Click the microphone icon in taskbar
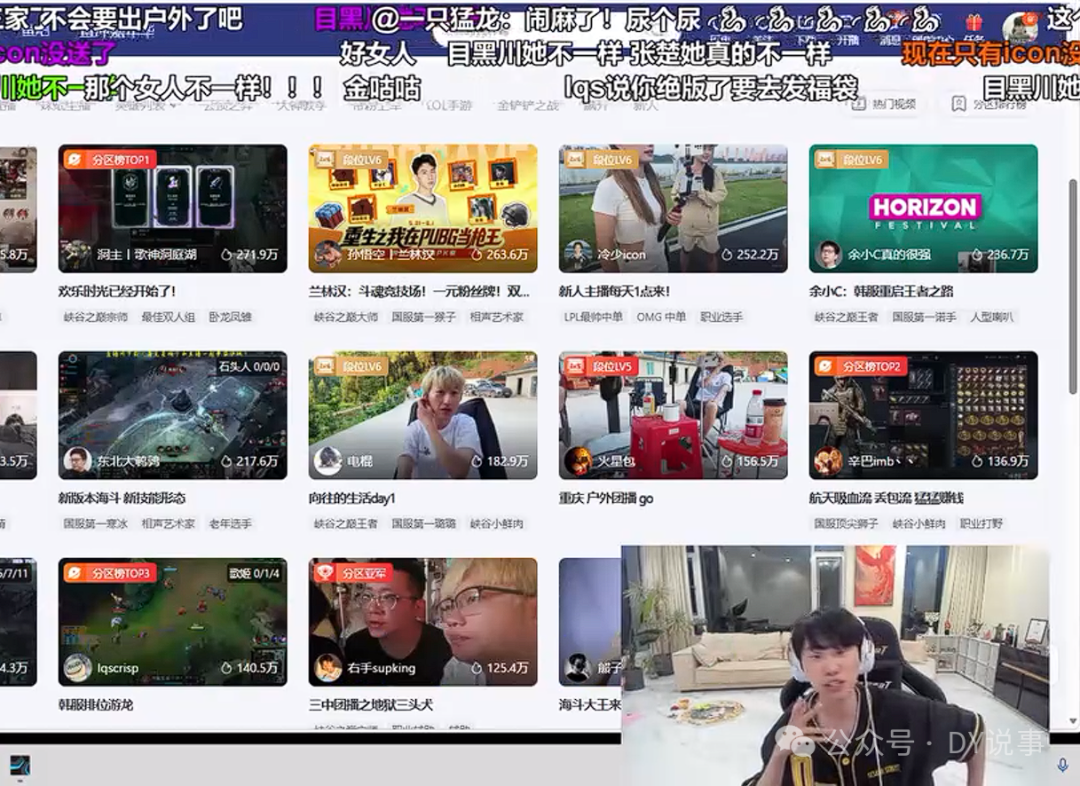1080x786 pixels. (x=1063, y=765)
